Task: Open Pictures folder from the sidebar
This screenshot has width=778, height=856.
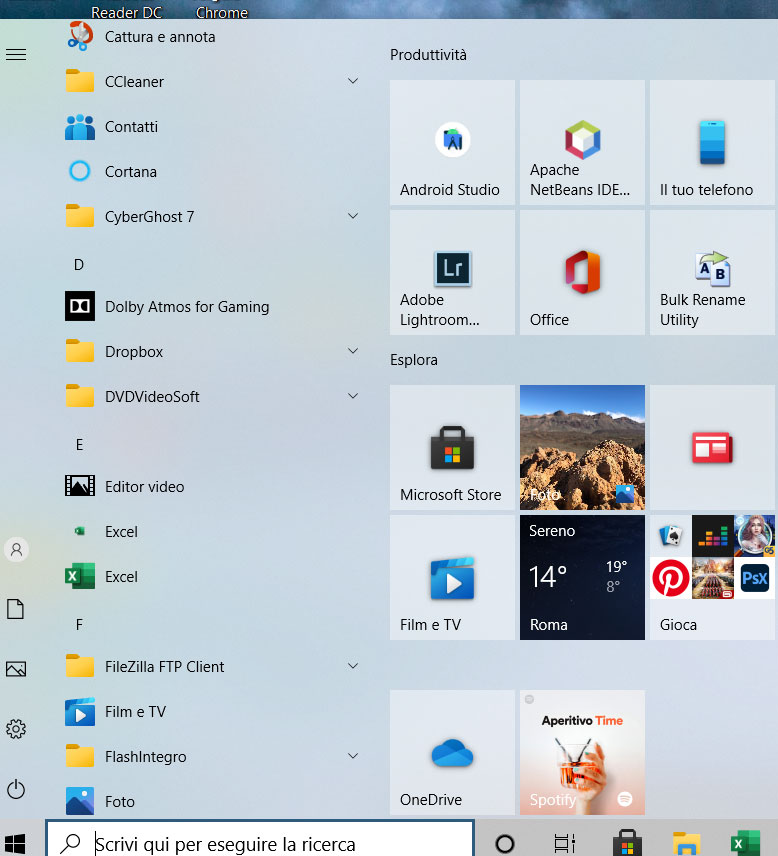Action: pos(16,669)
